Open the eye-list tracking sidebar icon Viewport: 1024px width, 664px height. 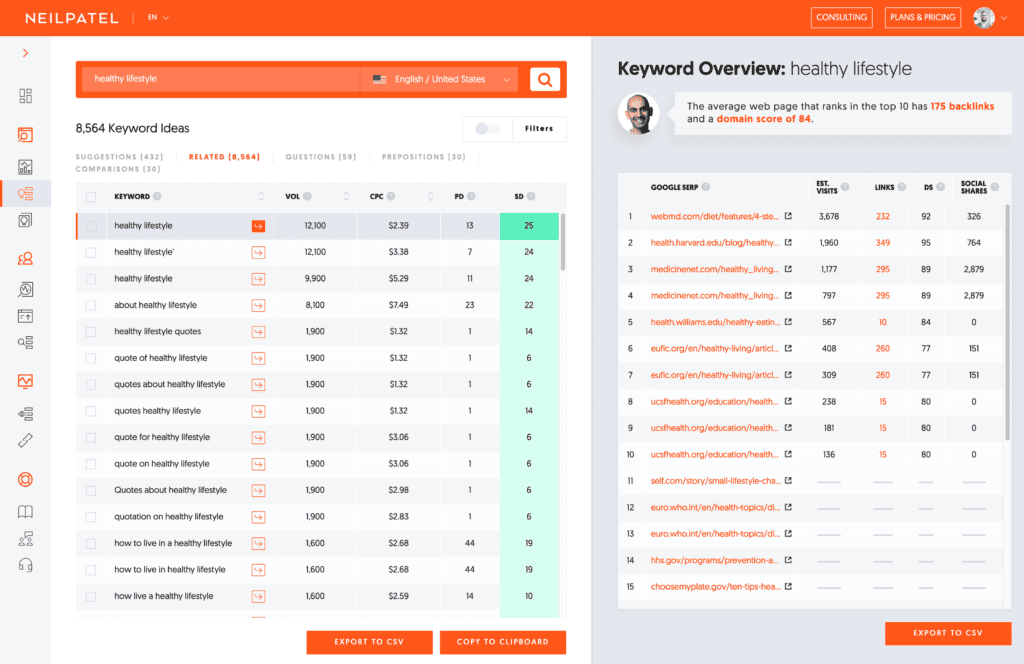[25, 414]
